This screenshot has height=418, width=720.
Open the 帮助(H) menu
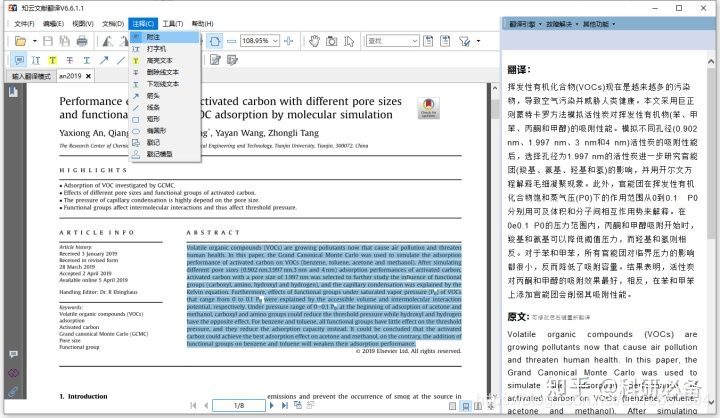pyautogui.click(x=202, y=23)
